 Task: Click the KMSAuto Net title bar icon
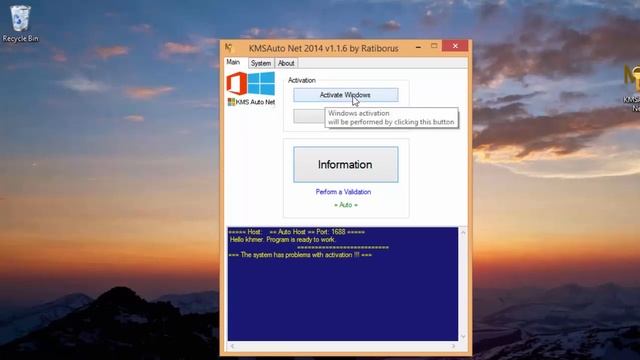coord(229,48)
